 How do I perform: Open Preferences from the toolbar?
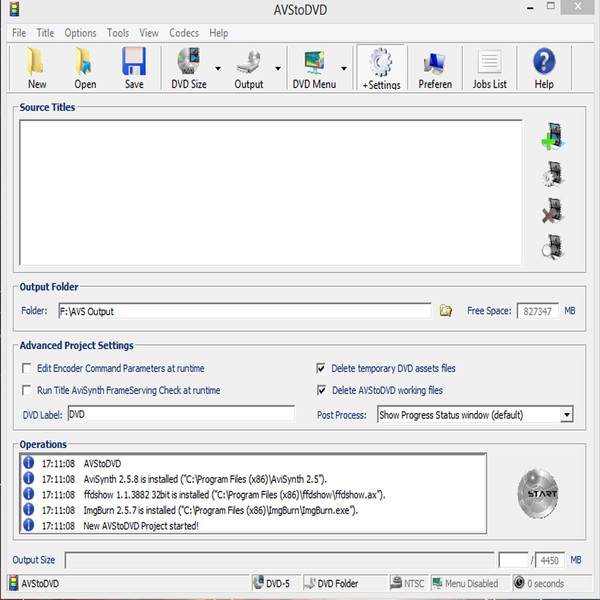click(435, 68)
